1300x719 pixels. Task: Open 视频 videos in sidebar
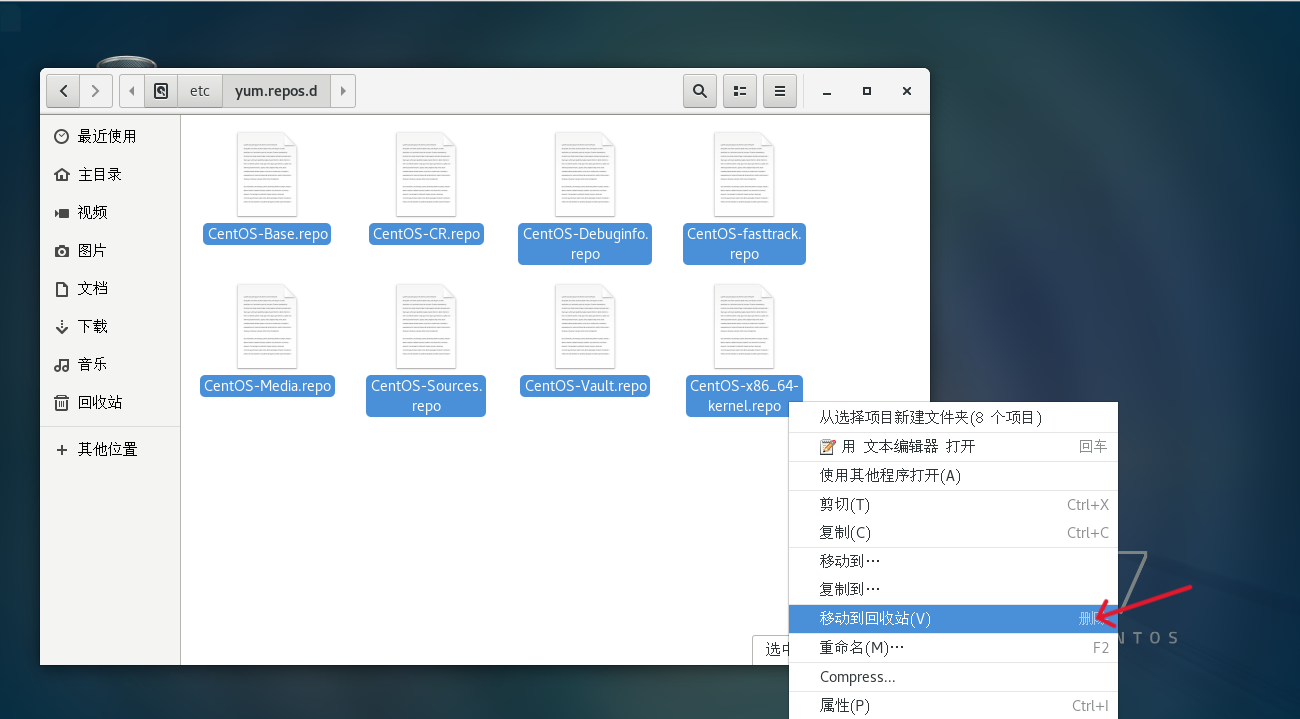[x=110, y=212]
